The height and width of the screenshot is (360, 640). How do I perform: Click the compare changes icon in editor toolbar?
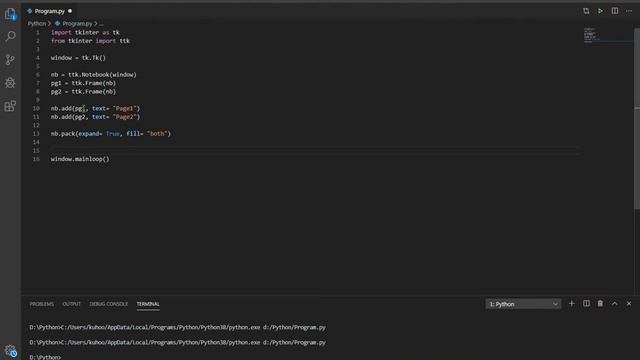pos(586,11)
